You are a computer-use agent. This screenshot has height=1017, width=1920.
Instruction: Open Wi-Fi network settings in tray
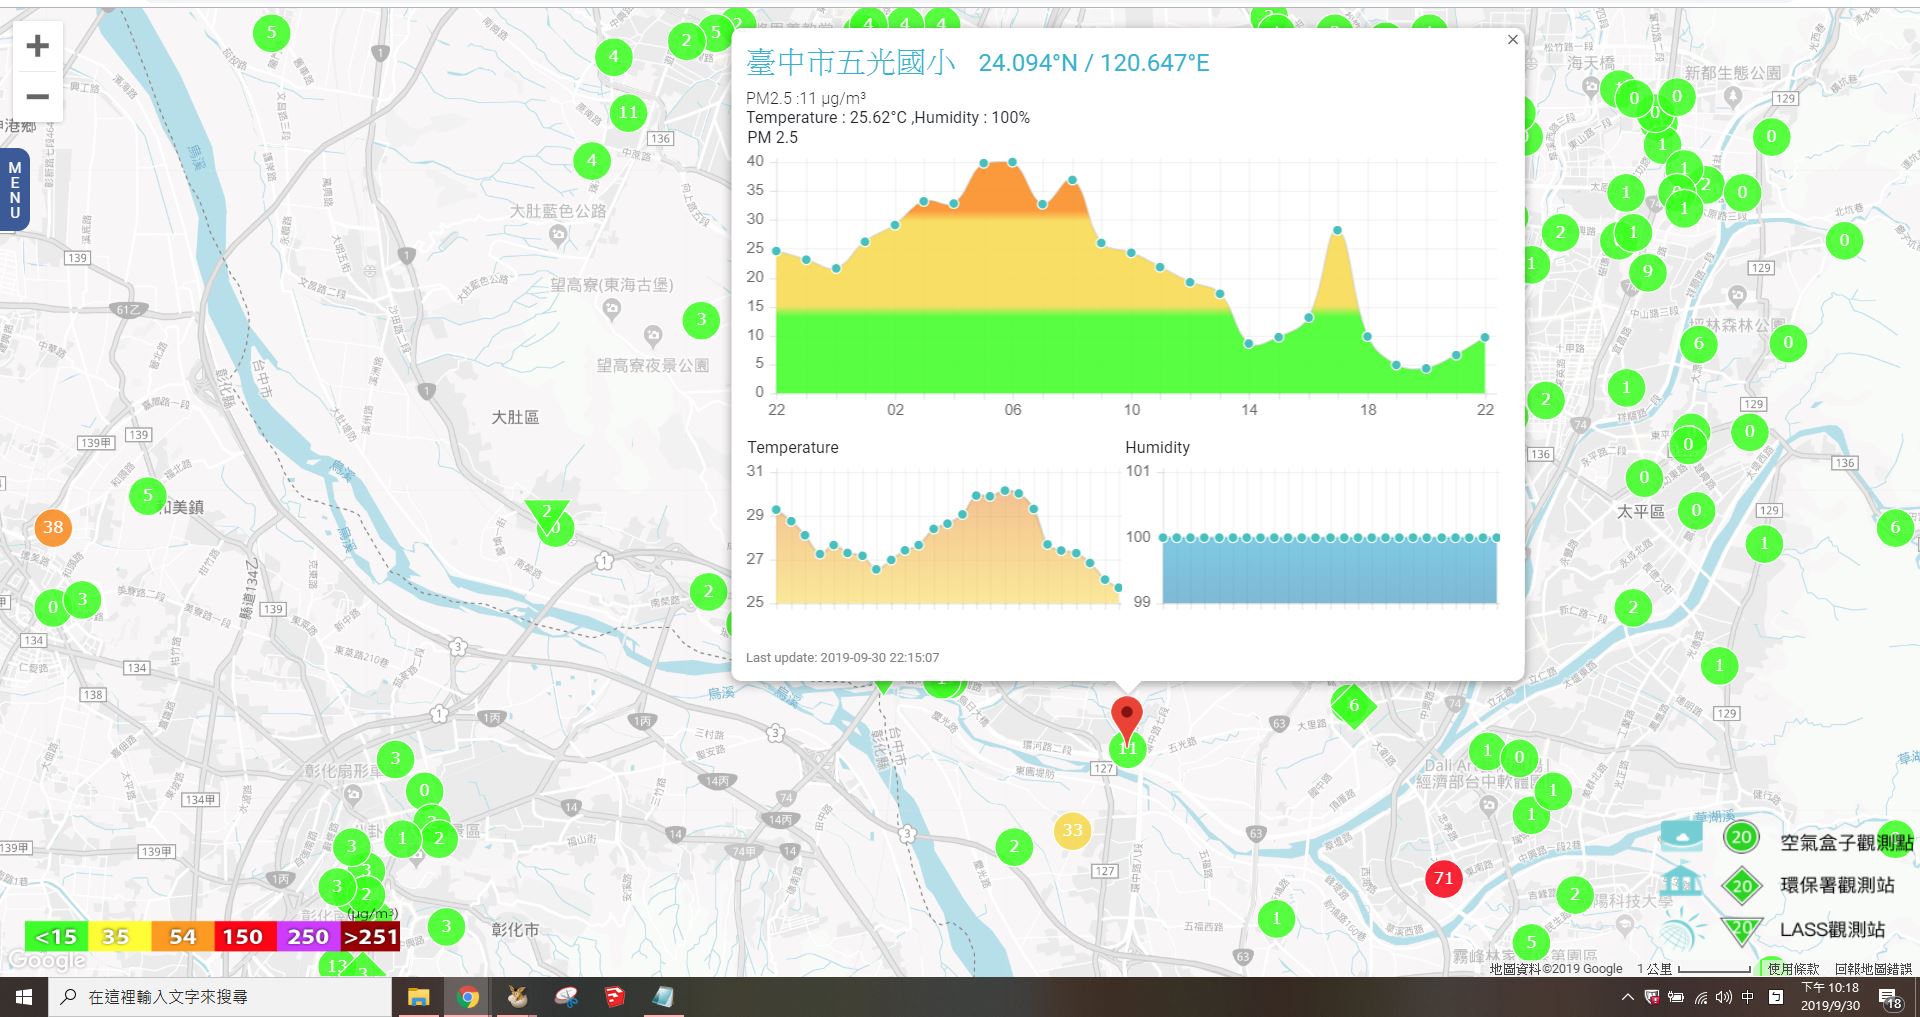(1700, 997)
